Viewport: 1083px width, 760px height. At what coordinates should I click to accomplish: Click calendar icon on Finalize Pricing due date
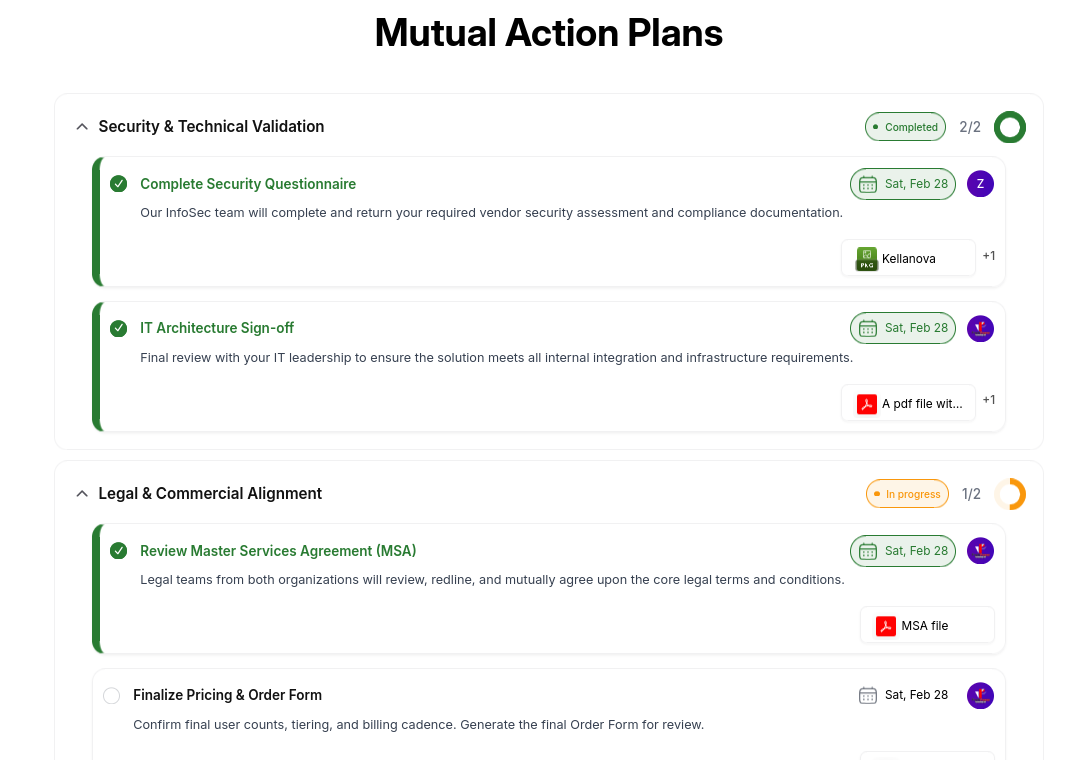click(x=868, y=695)
